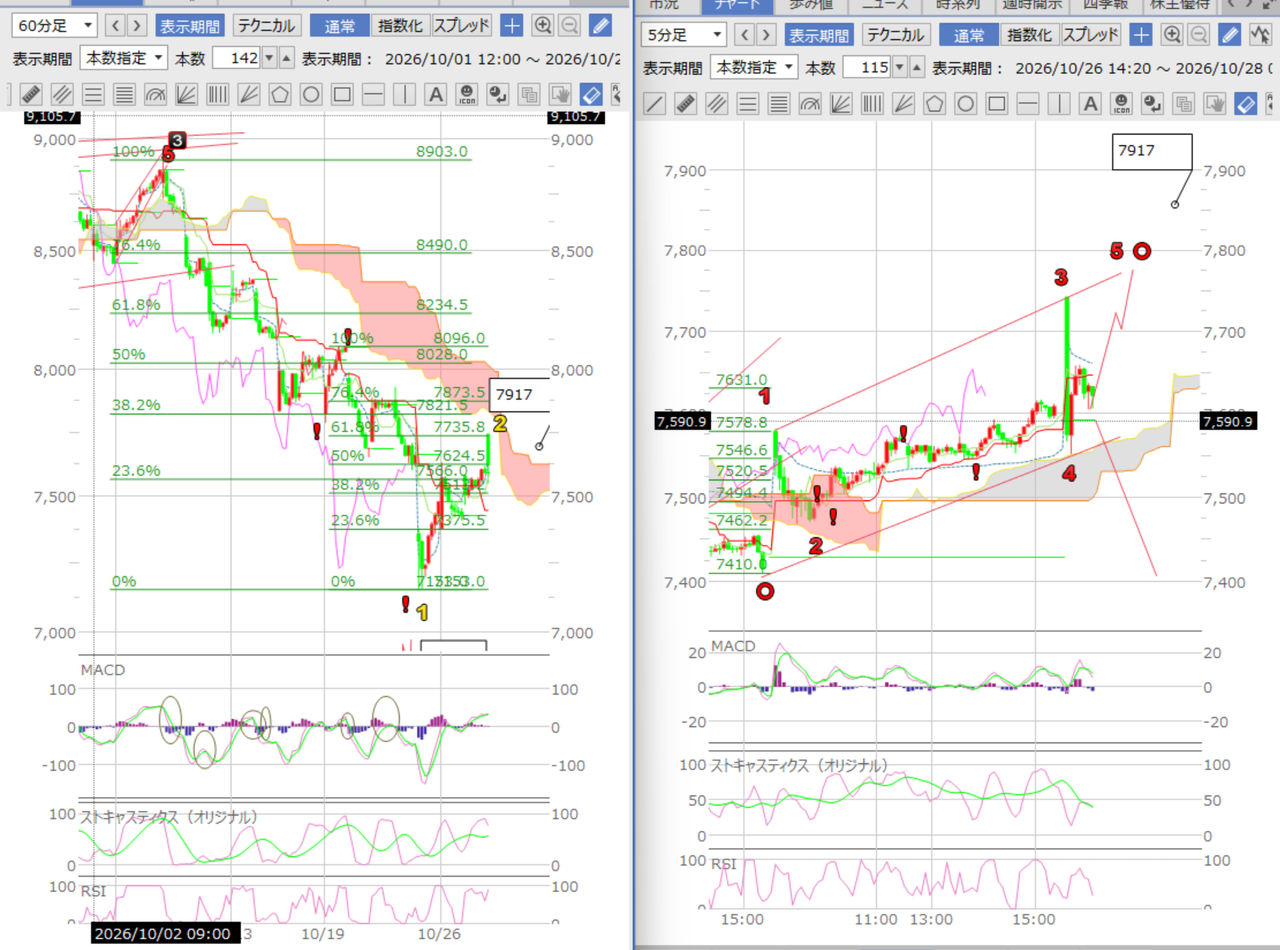Select the parallel lines tool in left chart
The image size is (1280, 950).
[63, 95]
